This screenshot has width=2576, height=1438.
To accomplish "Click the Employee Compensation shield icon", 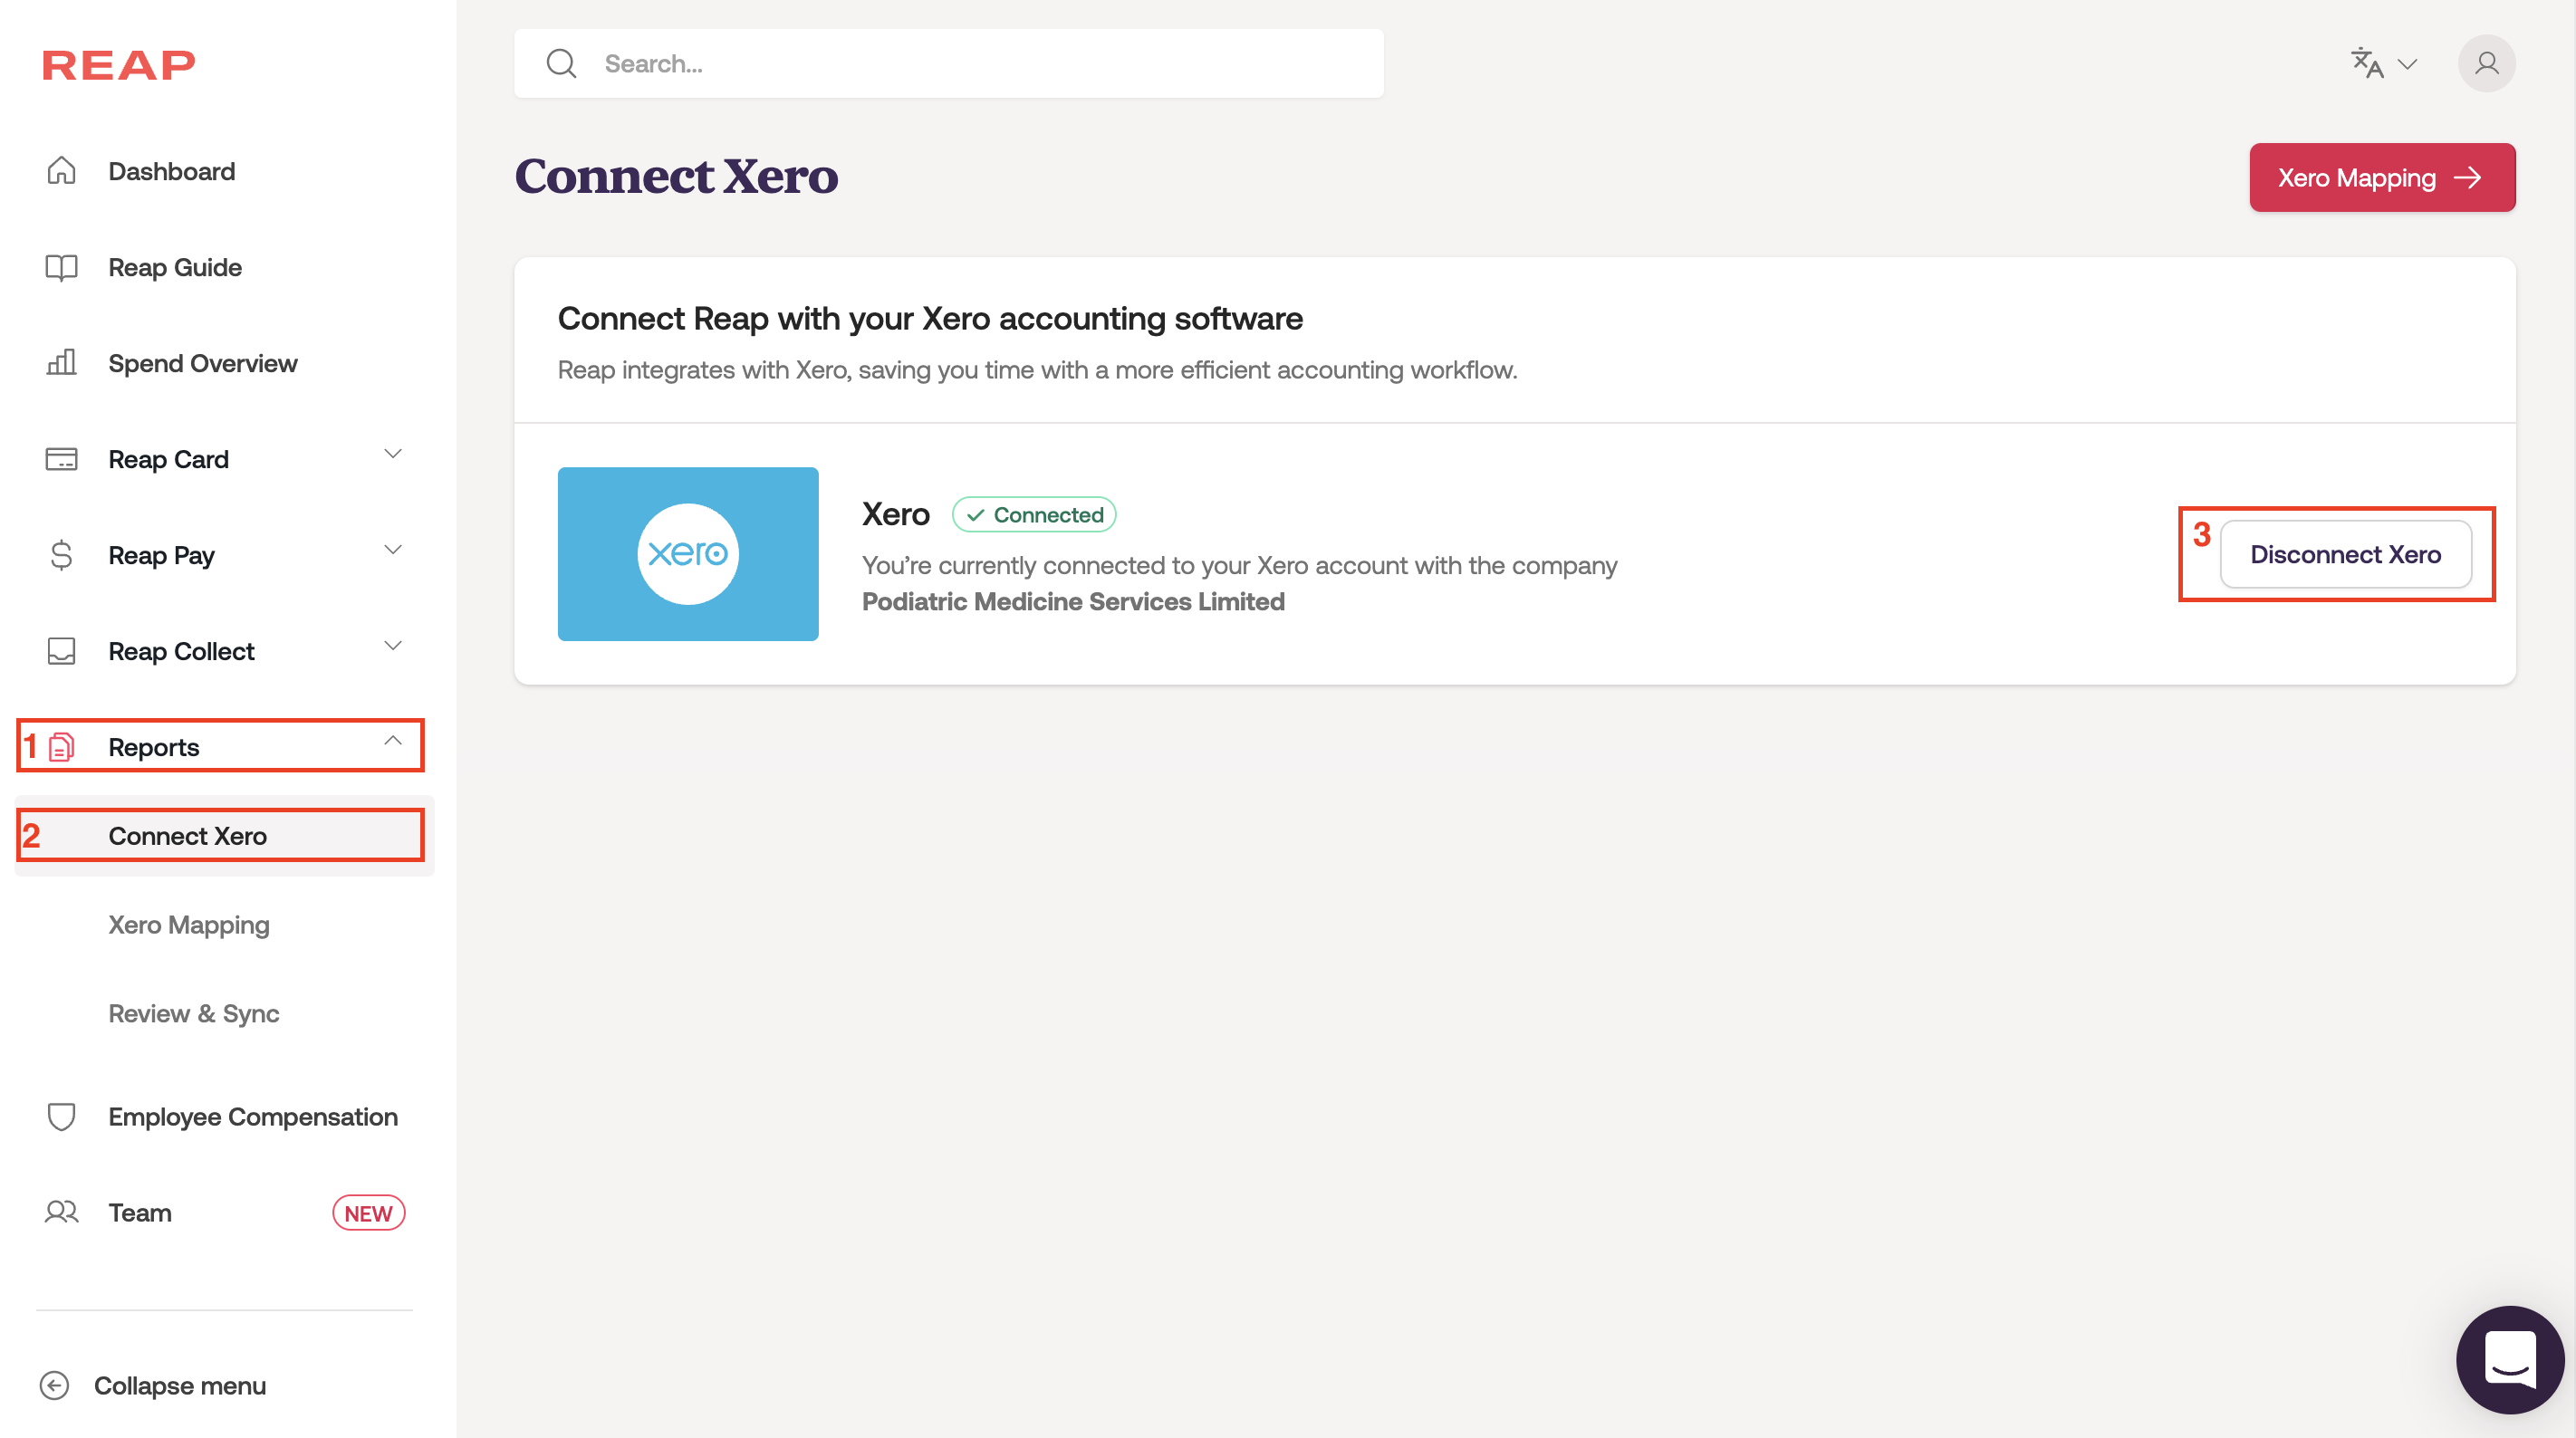I will 61,1116.
